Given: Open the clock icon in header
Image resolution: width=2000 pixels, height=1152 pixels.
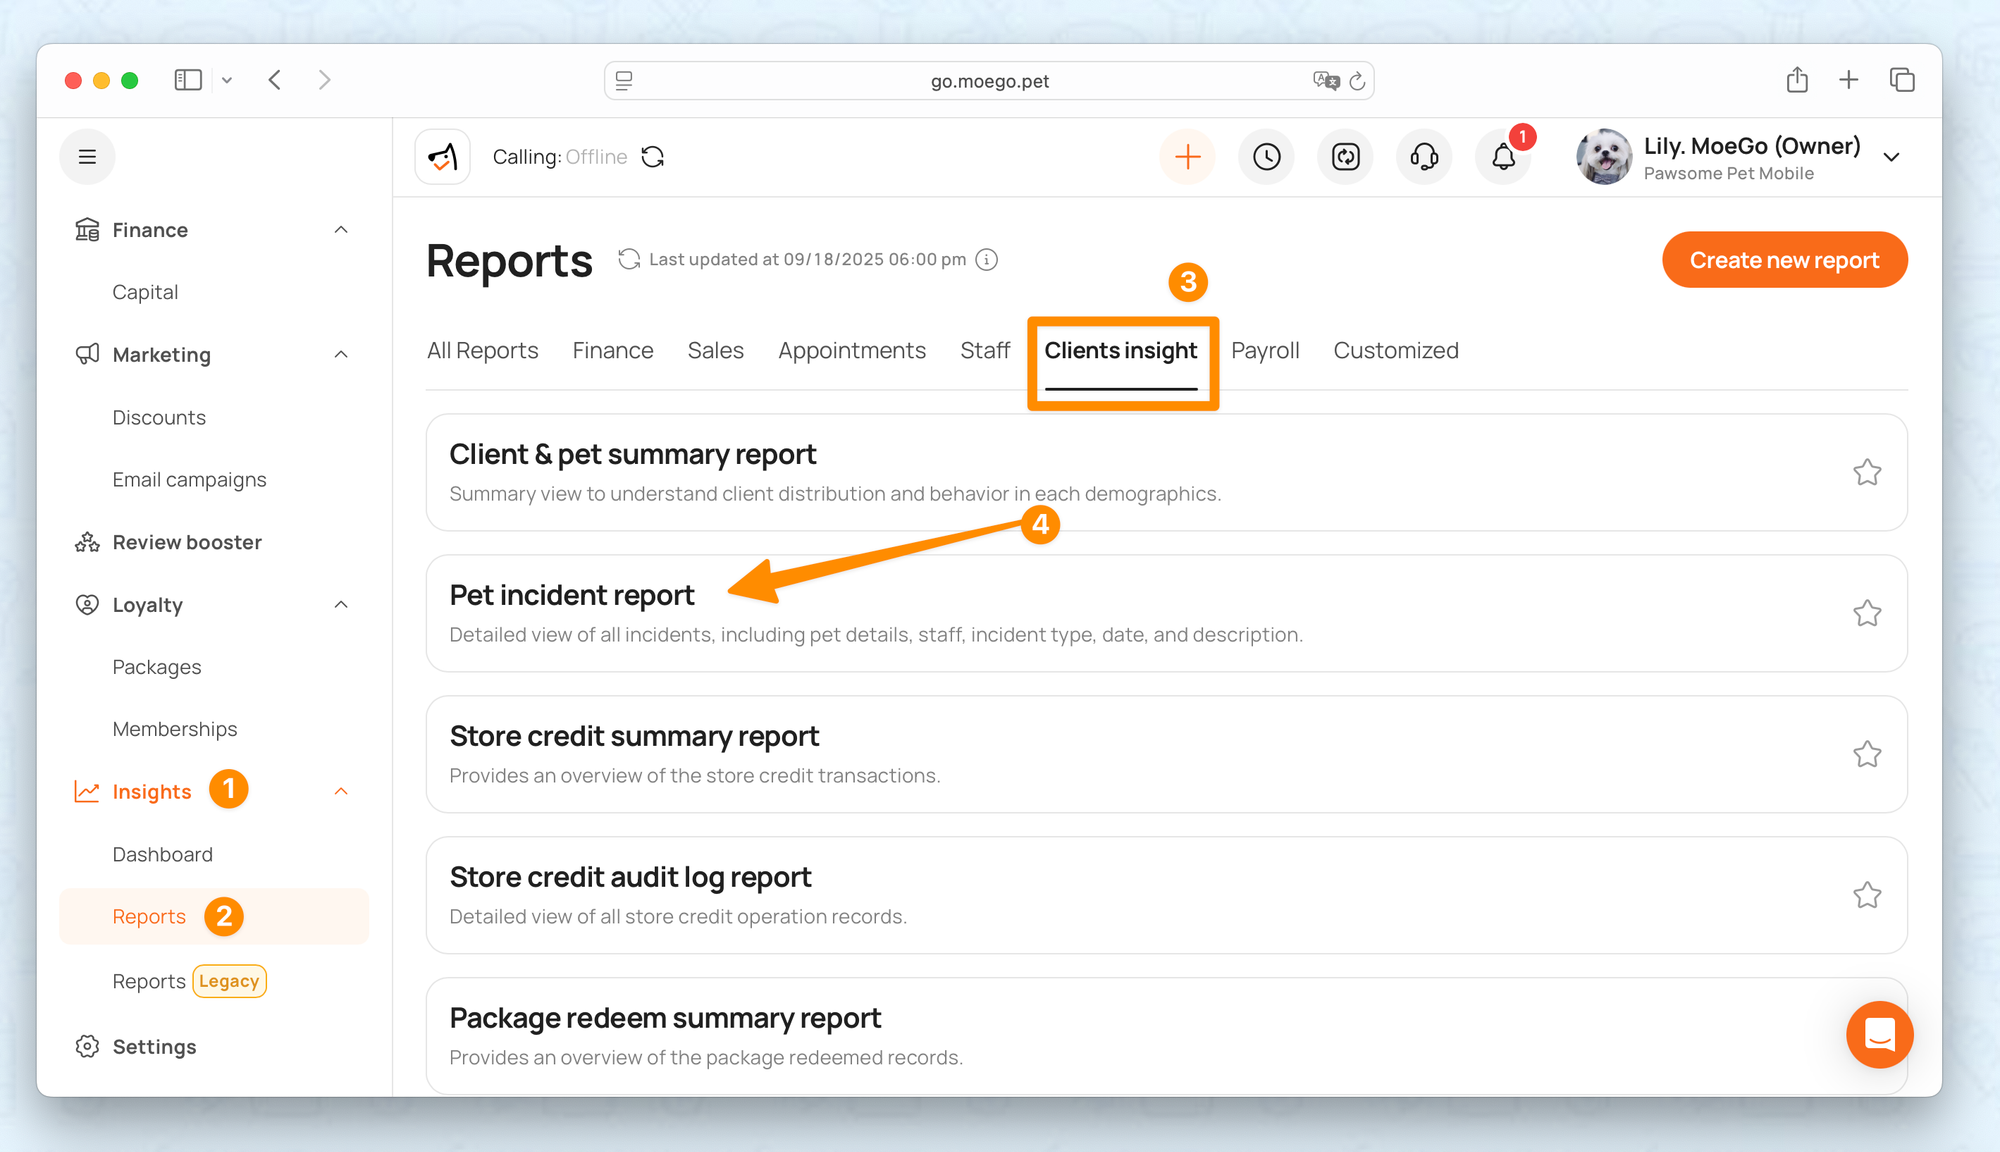Looking at the screenshot, I should point(1266,157).
